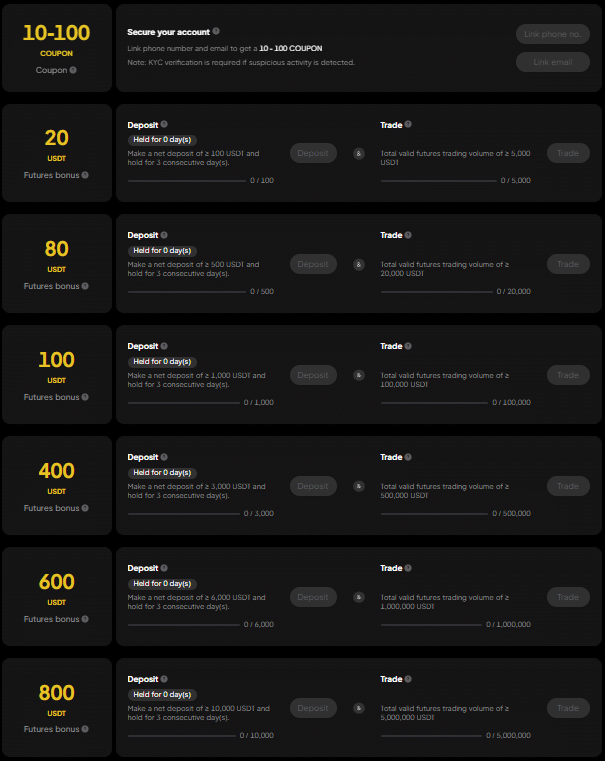Hit Deposit button in the 100 USDT row
Image resolution: width=605 pixels, height=761 pixels.
tap(313, 375)
